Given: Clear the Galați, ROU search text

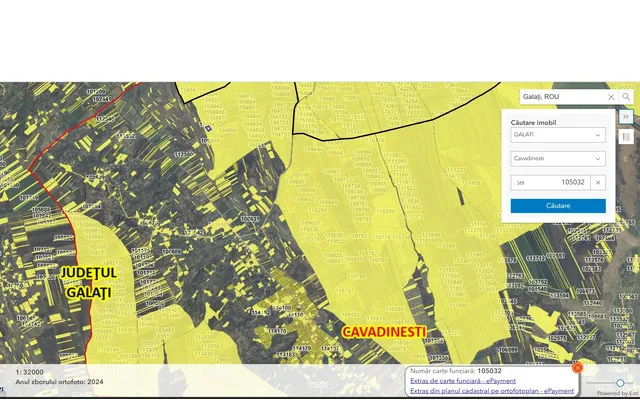Looking at the screenshot, I should 611,97.
